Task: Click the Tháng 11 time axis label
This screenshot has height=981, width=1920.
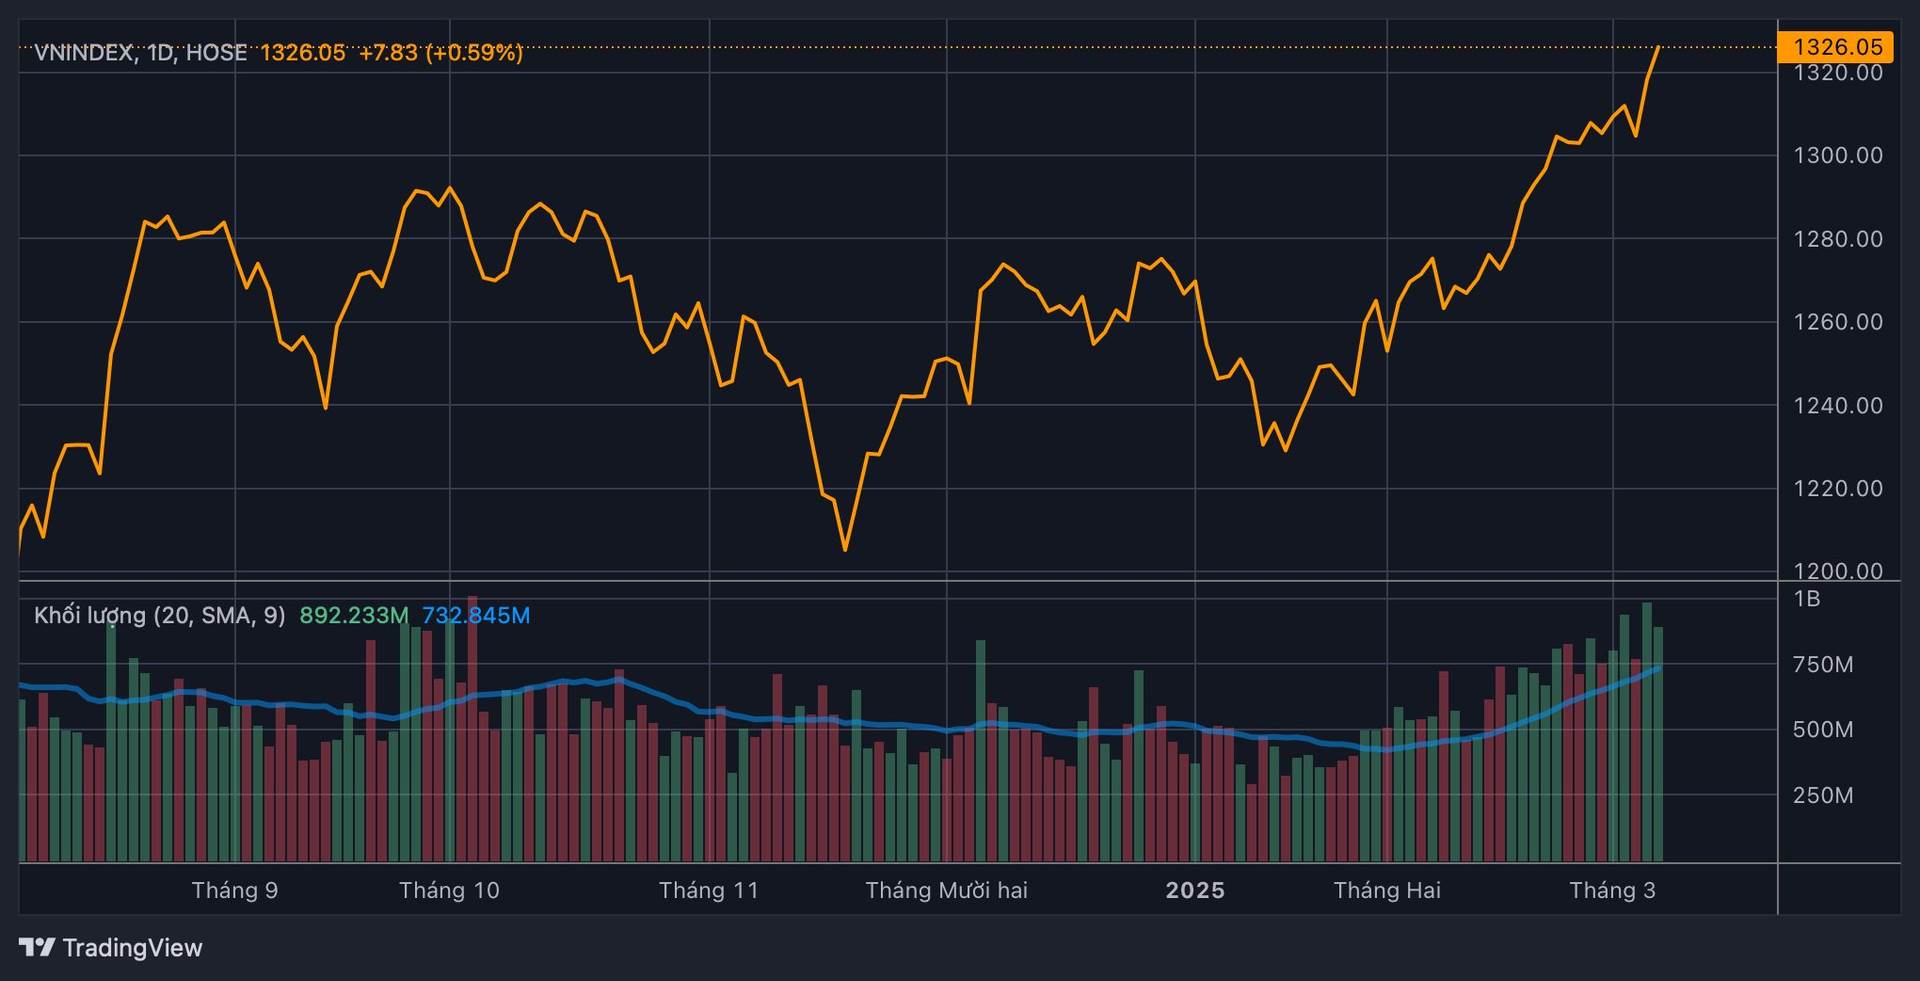Action: 709,890
